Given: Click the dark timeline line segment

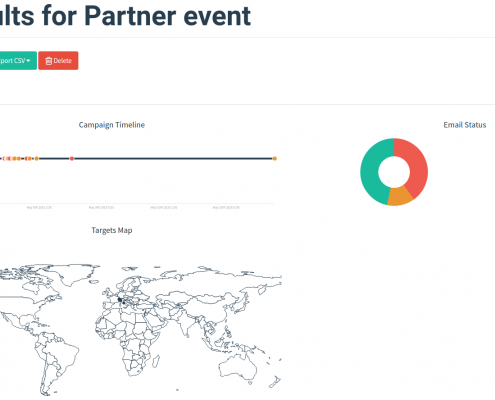Looking at the screenshot, I should (x=173, y=159).
